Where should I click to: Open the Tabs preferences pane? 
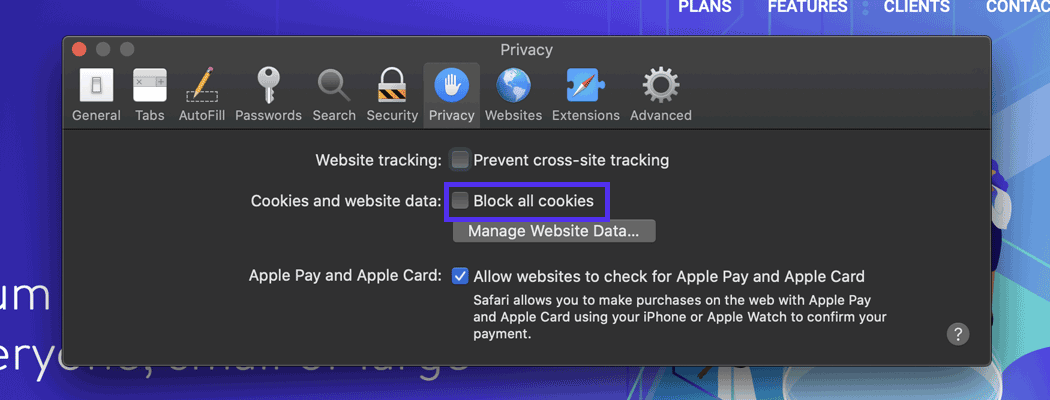pos(150,94)
